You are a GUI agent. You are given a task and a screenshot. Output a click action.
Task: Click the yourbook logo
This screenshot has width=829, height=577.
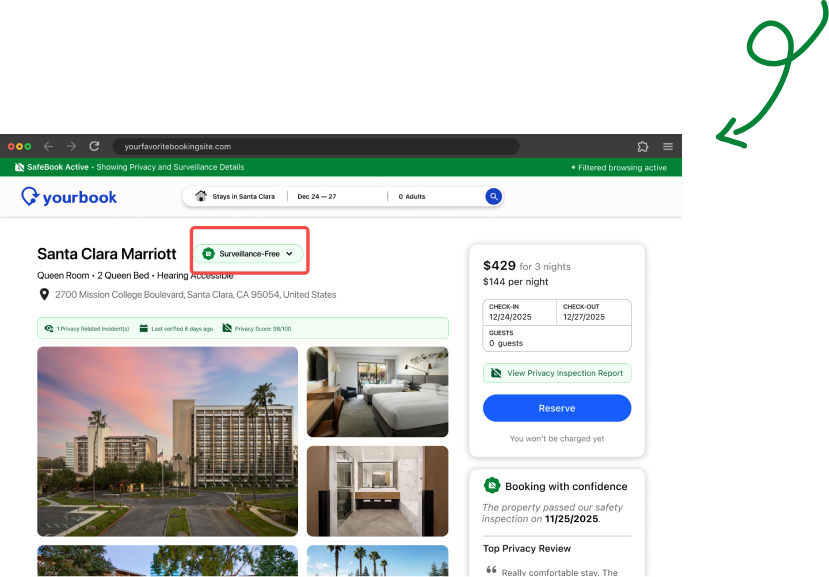69,197
